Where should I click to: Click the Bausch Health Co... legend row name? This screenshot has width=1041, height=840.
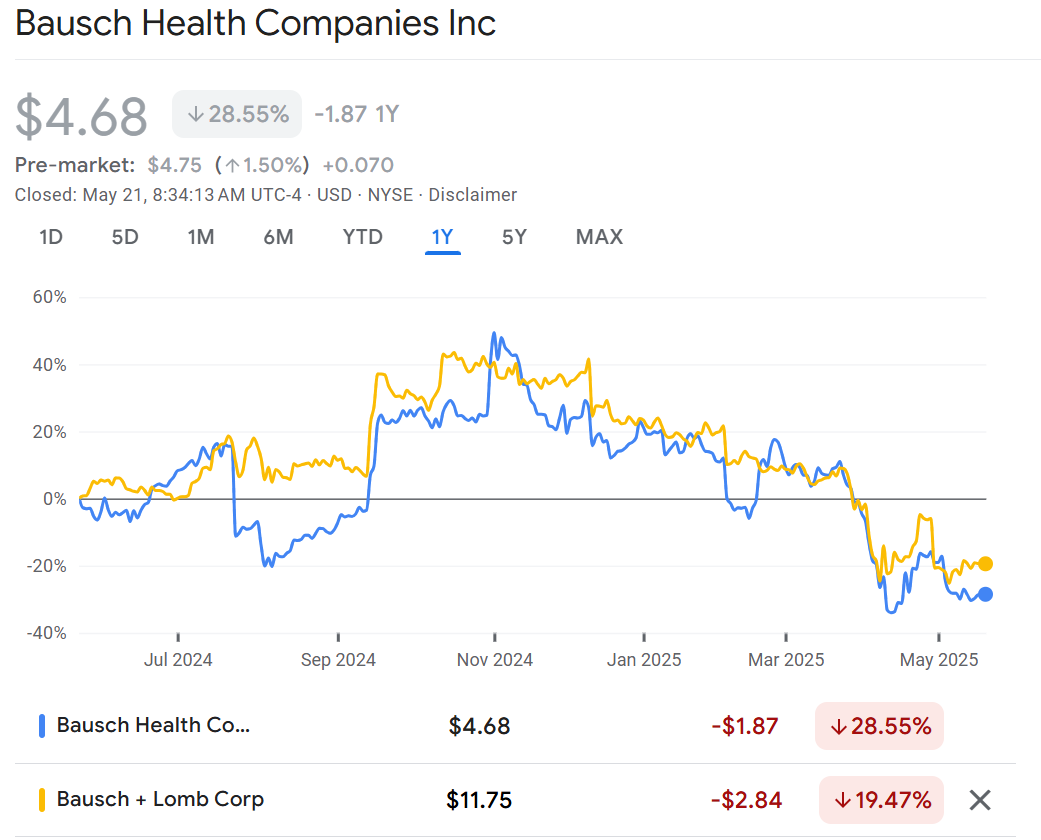[153, 726]
